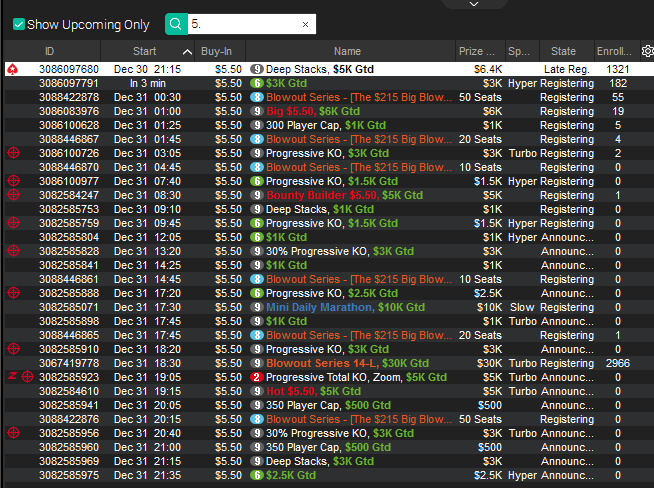This screenshot has height=488, width=654.
Task: Click the bounty target icon for tournament 3086100726
Action: point(13,153)
